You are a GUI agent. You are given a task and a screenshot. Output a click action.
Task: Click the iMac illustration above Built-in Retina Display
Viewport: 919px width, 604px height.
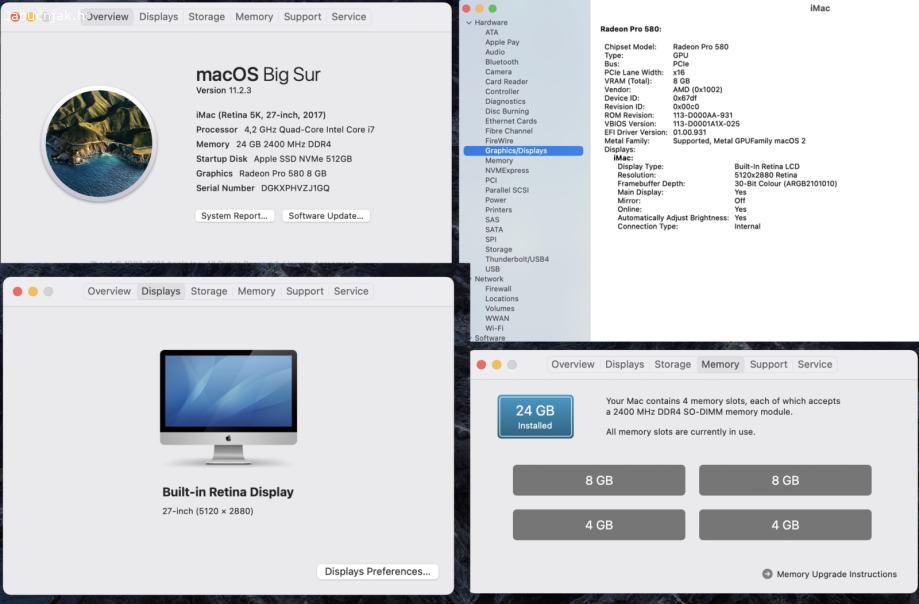pyautogui.click(x=229, y=407)
